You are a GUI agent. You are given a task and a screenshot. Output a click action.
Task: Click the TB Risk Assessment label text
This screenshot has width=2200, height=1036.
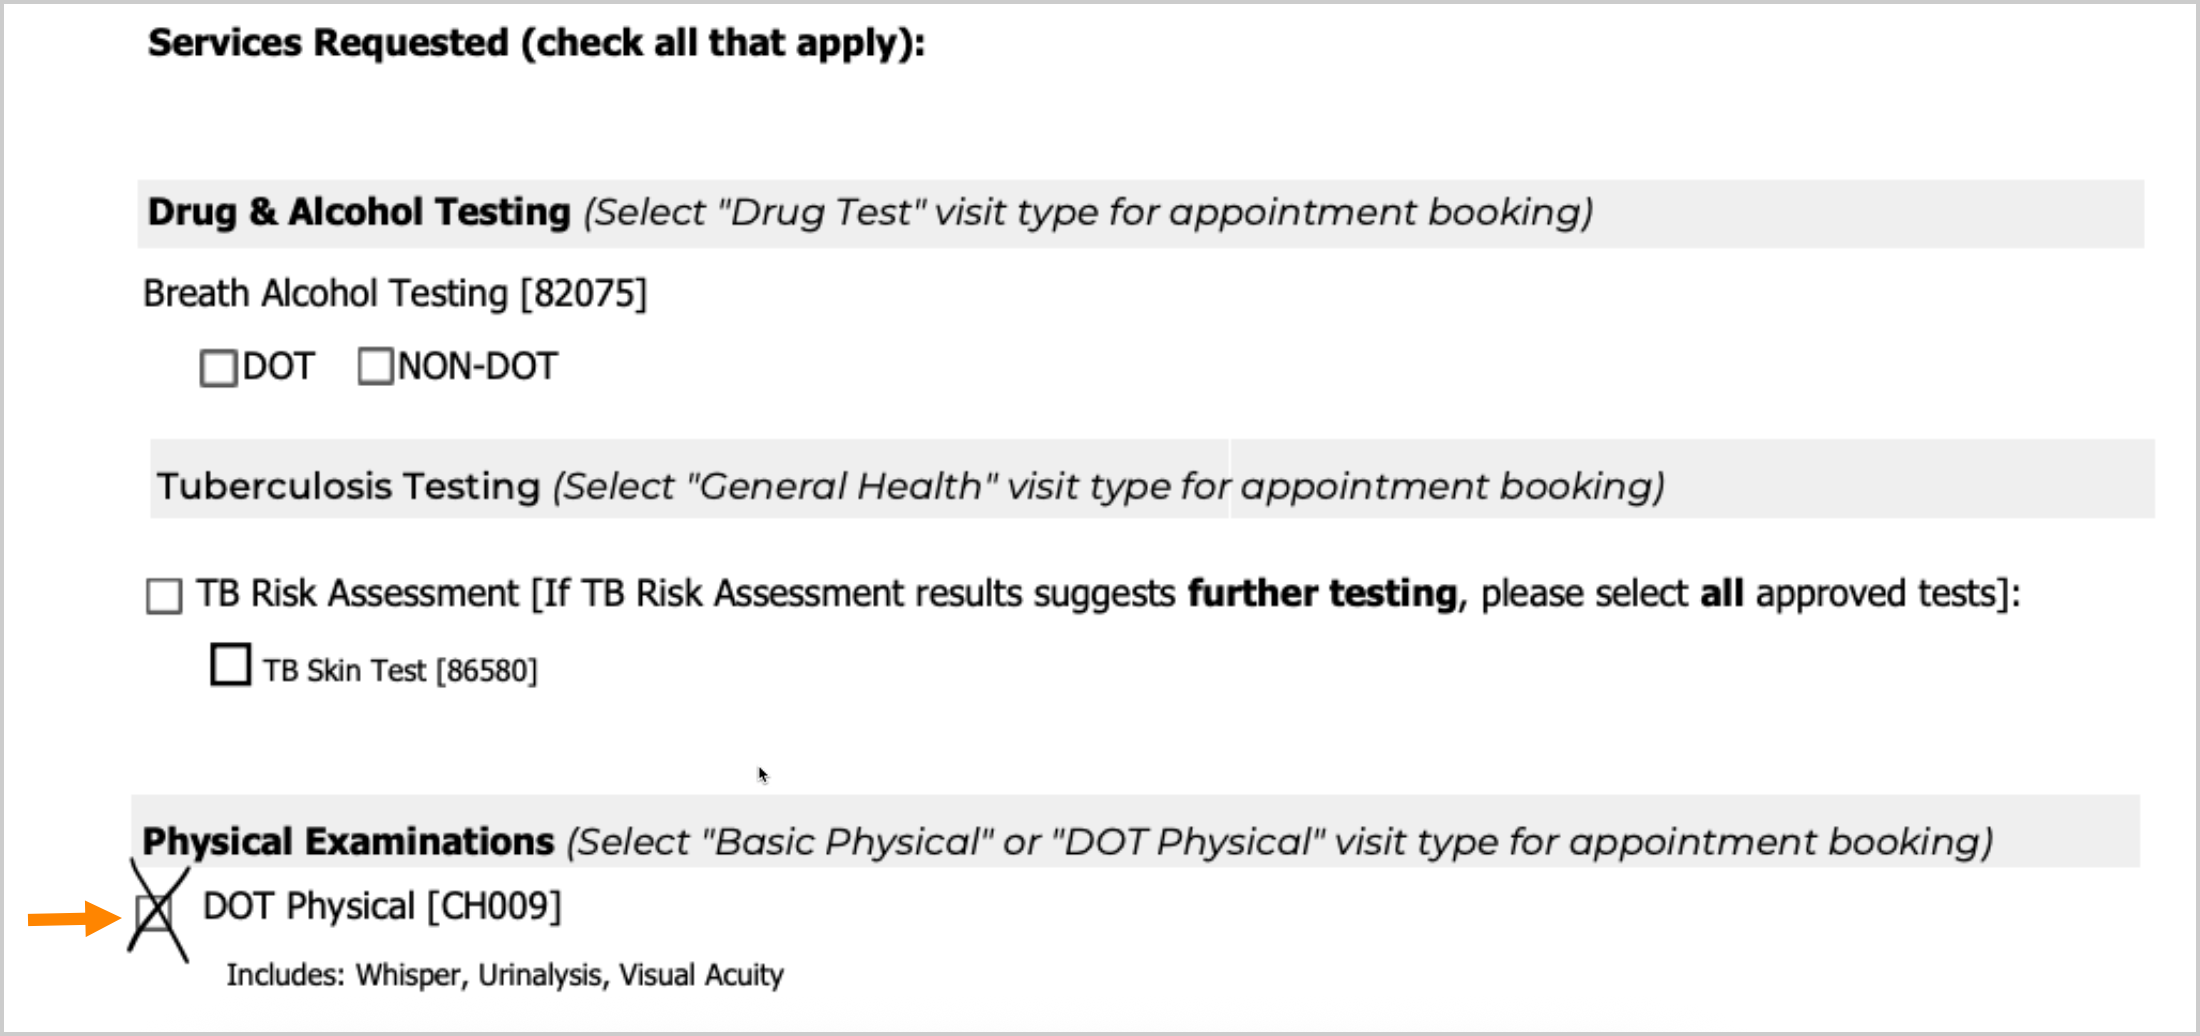pos(357,594)
